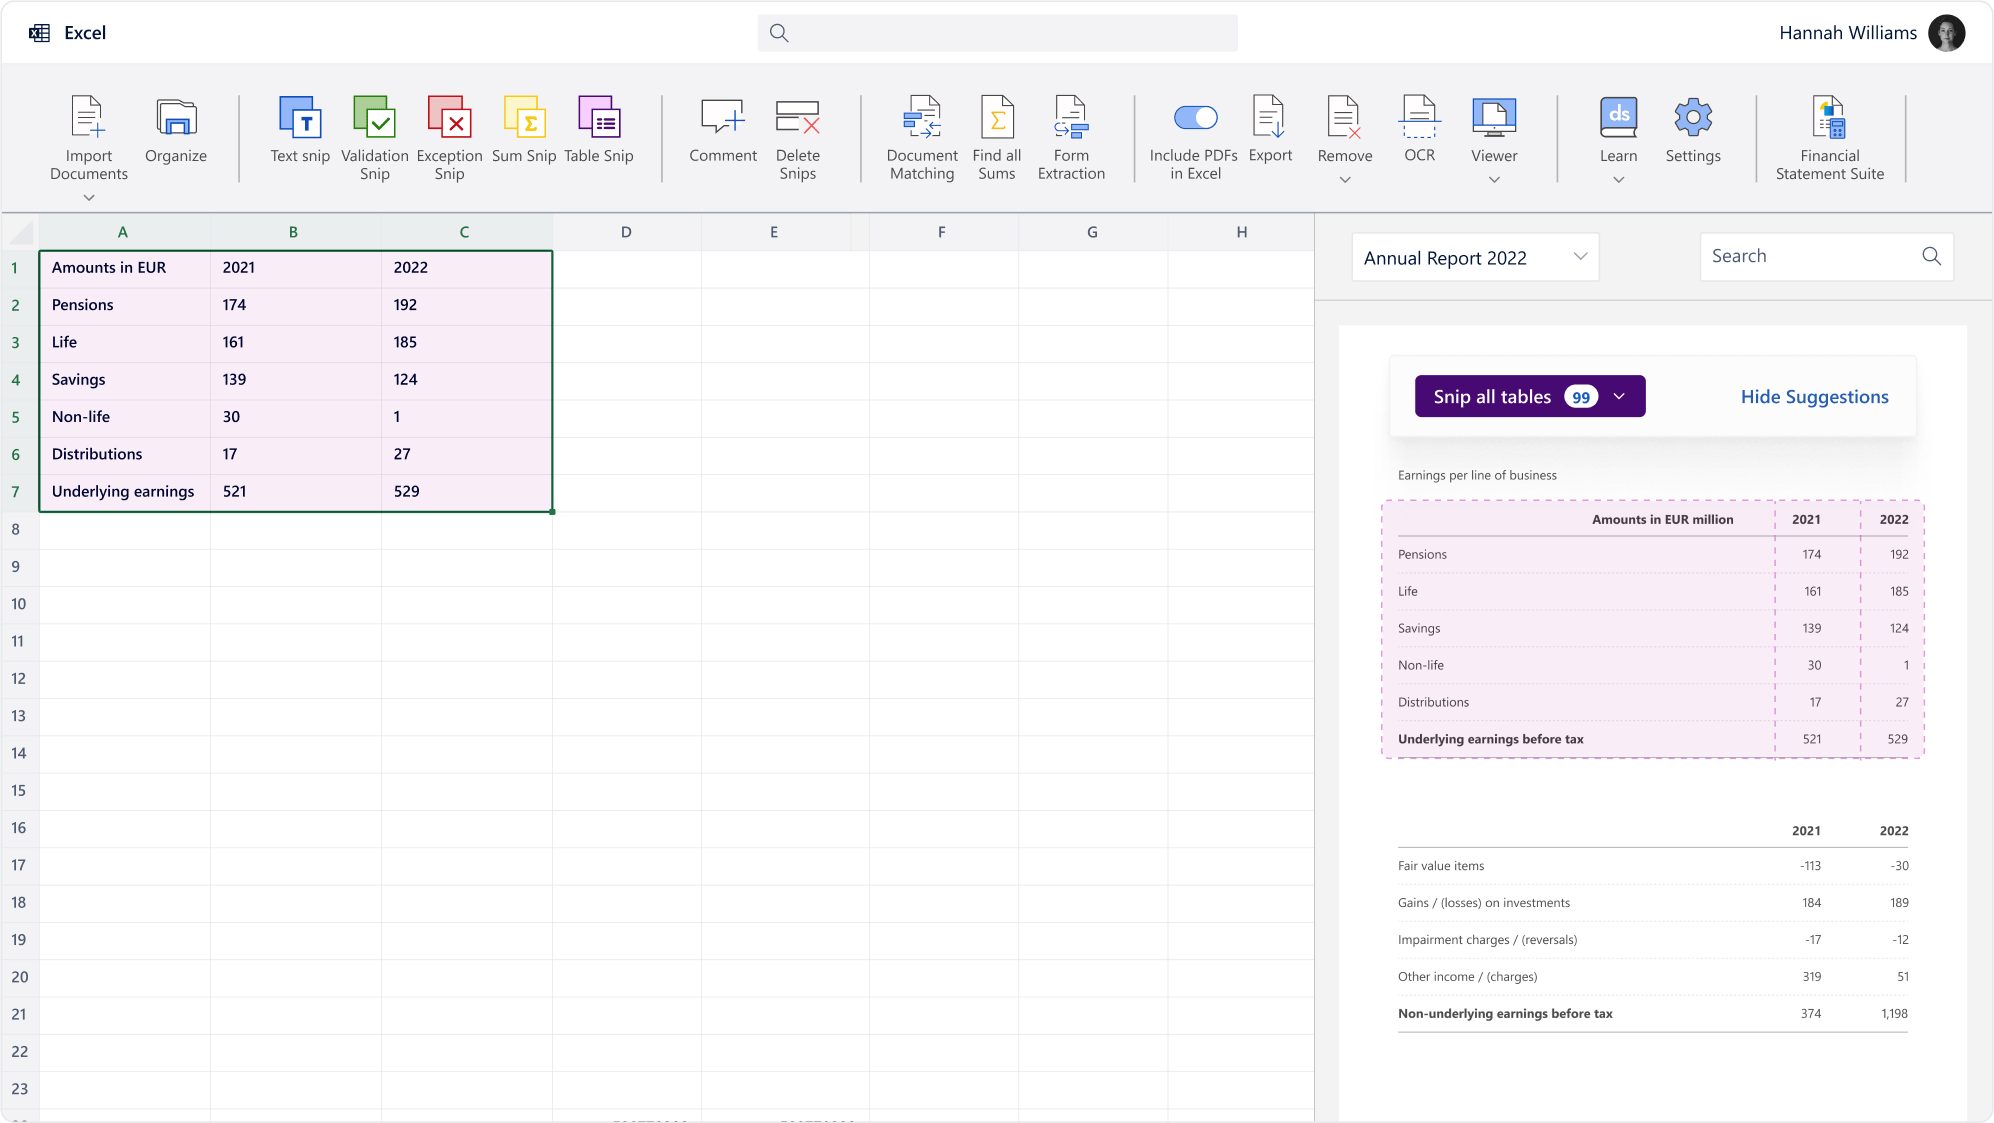
Task: Open the Financial Statement Suite
Action: (1828, 138)
